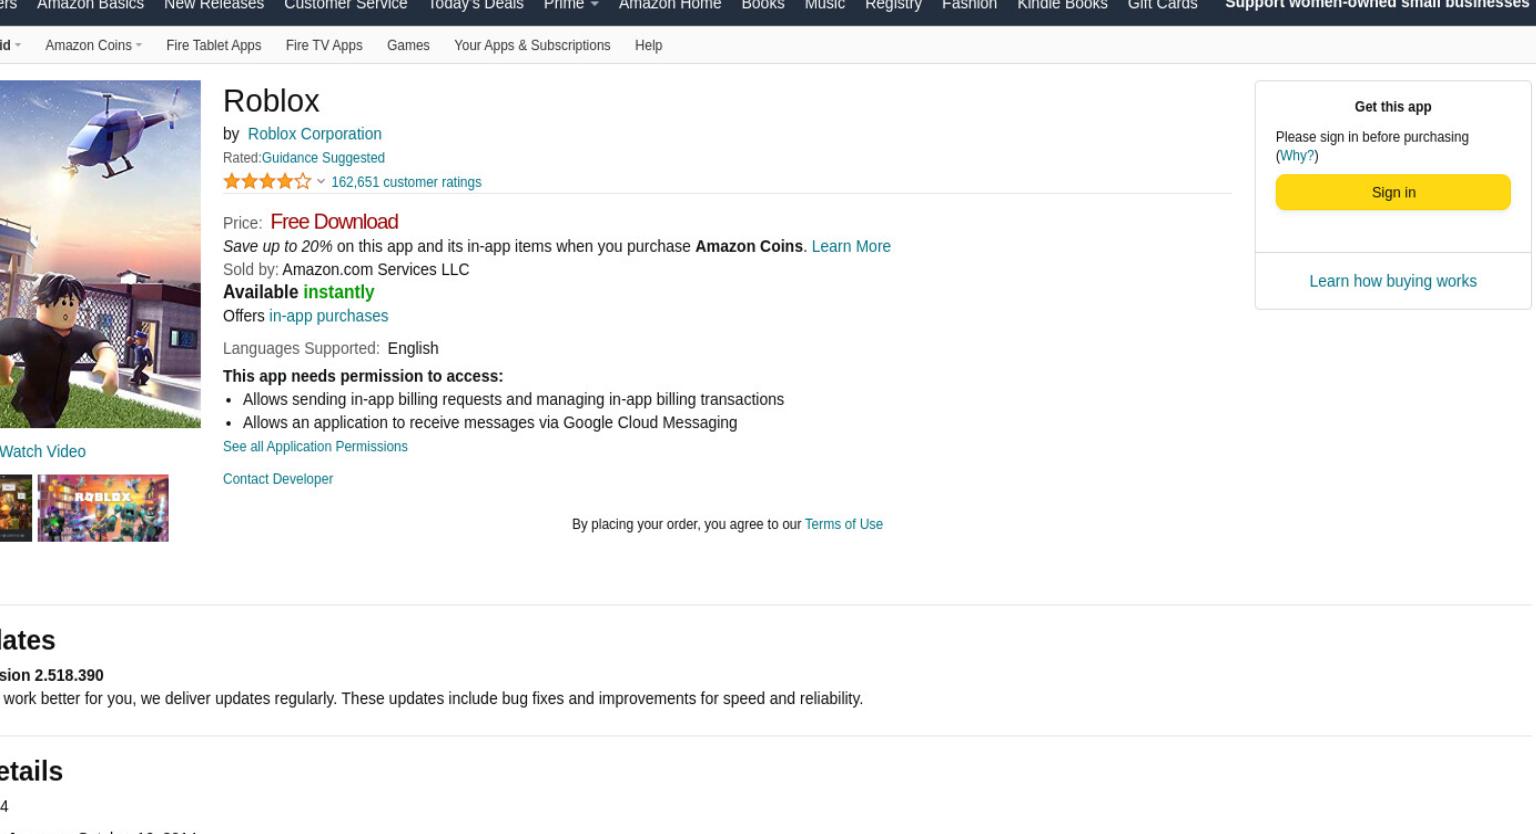
Task: See all Application Permissions
Action: (x=315, y=447)
